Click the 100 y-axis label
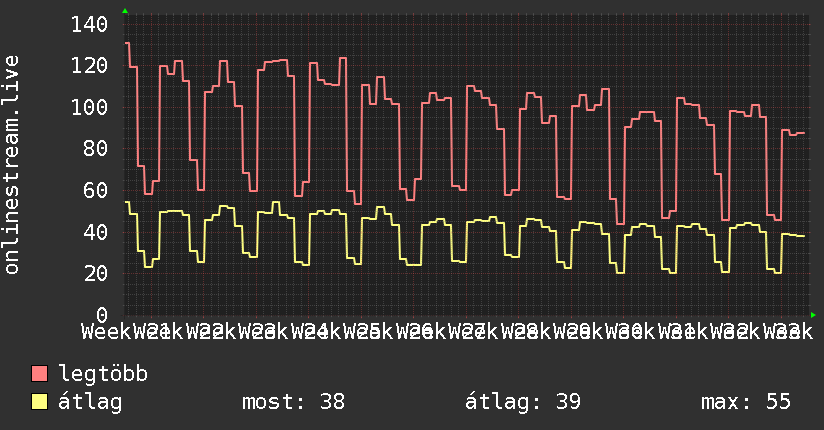The height and width of the screenshot is (430, 824). 89,107
